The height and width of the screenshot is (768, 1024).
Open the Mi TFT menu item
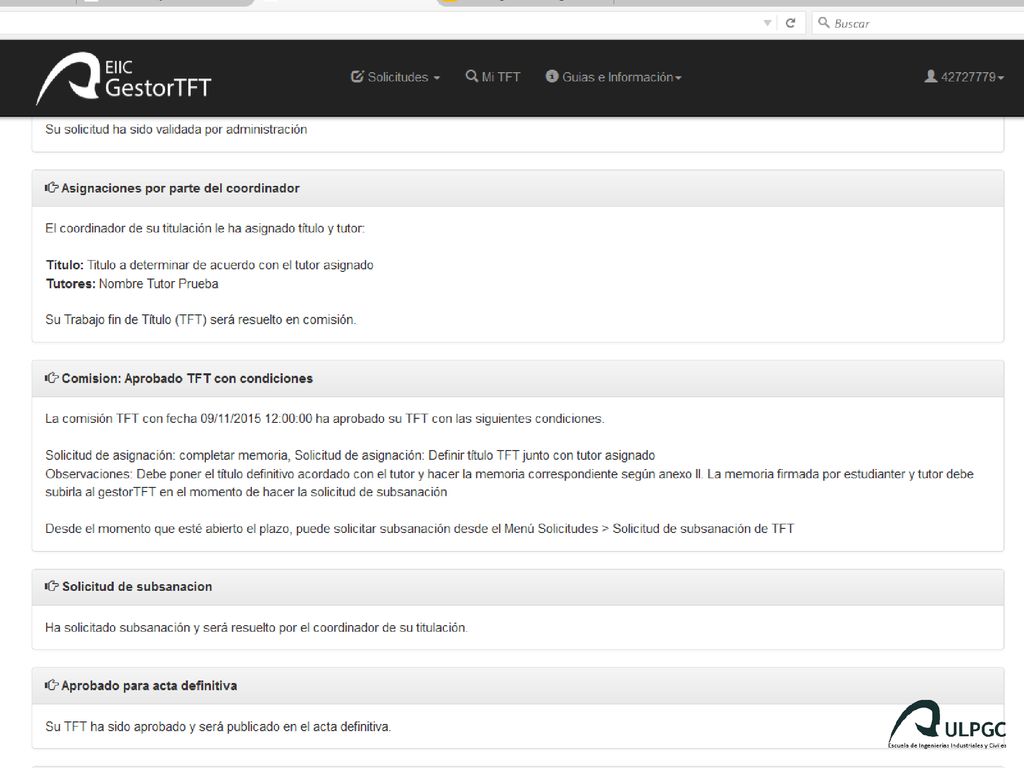(x=492, y=77)
